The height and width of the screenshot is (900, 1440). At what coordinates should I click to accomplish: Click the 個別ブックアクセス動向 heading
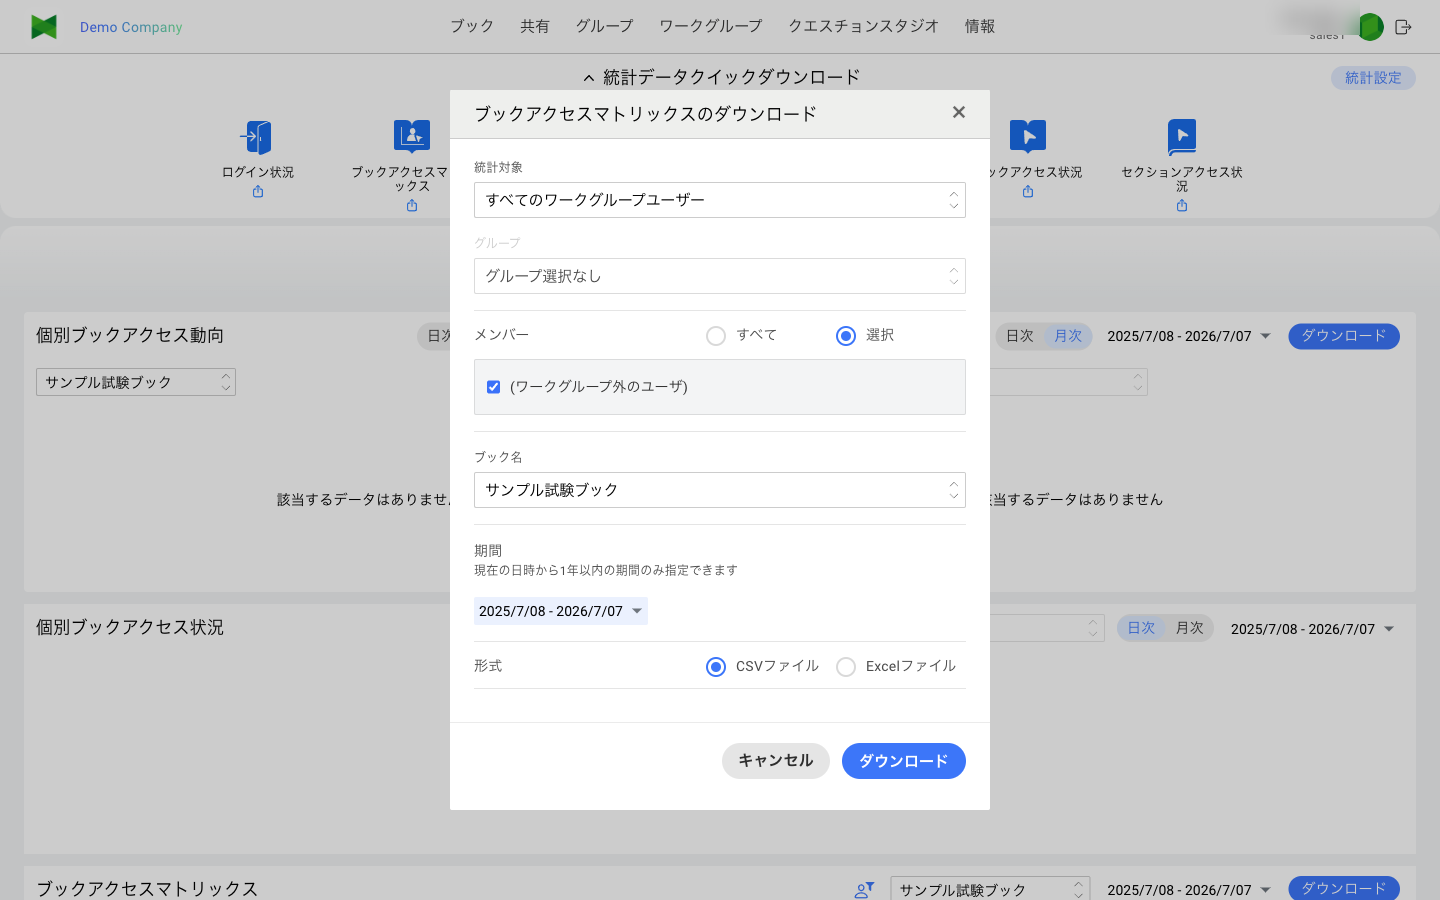pyautogui.click(x=130, y=335)
